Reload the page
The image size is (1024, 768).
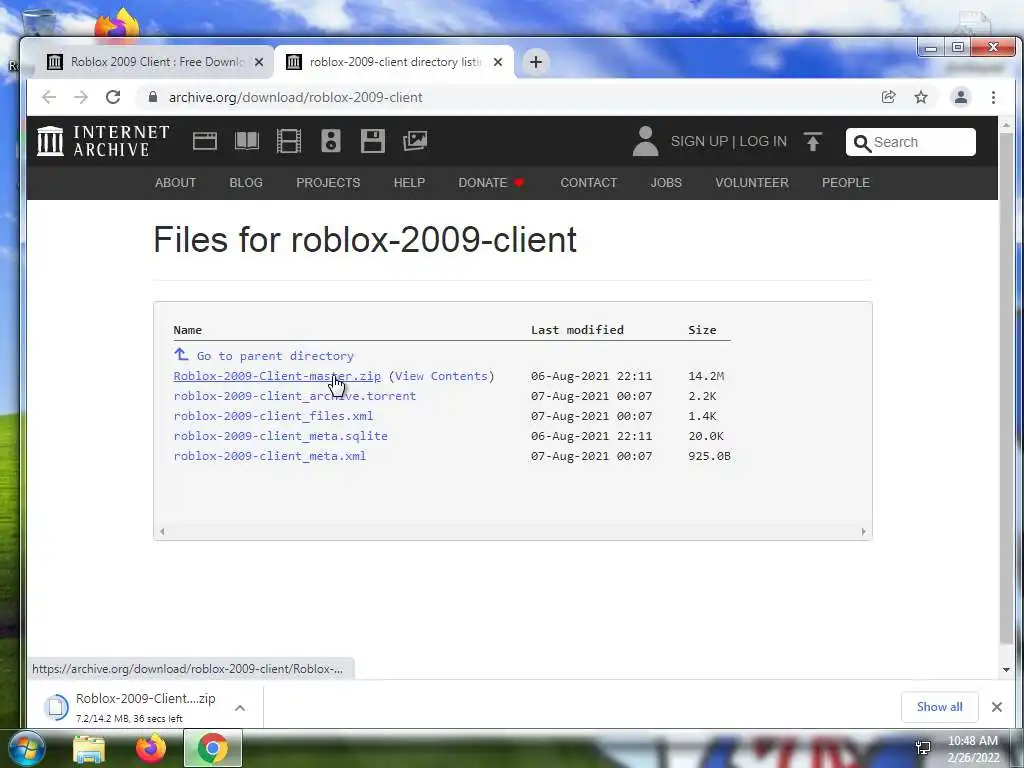113,97
